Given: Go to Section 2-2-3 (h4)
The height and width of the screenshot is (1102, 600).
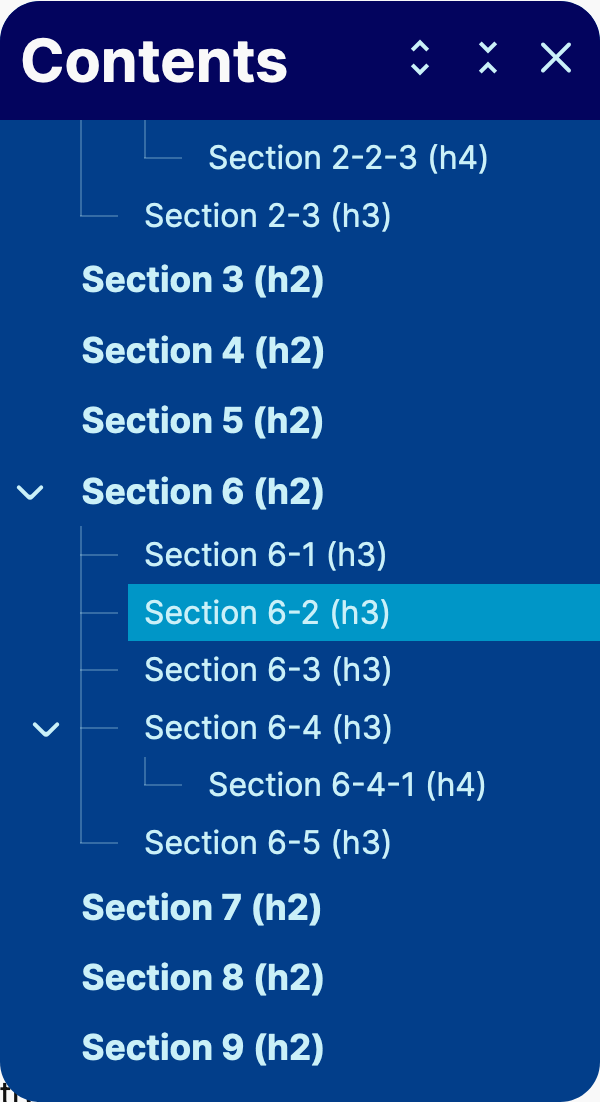Looking at the screenshot, I should coord(347,158).
